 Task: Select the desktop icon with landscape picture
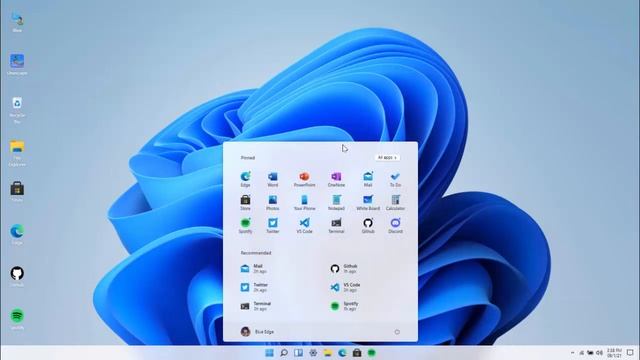(x=17, y=64)
